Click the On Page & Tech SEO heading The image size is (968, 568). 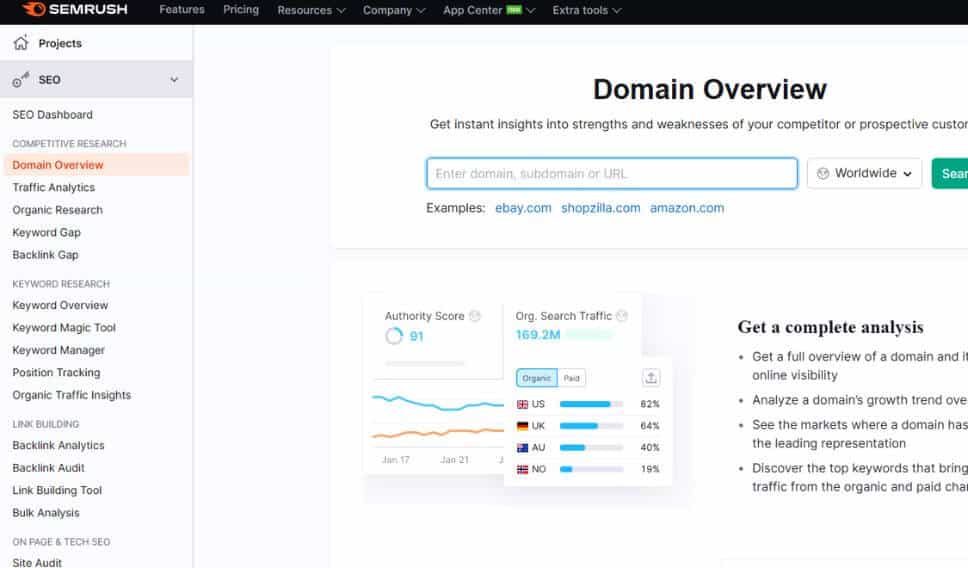pyautogui.click(x=61, y=542)
